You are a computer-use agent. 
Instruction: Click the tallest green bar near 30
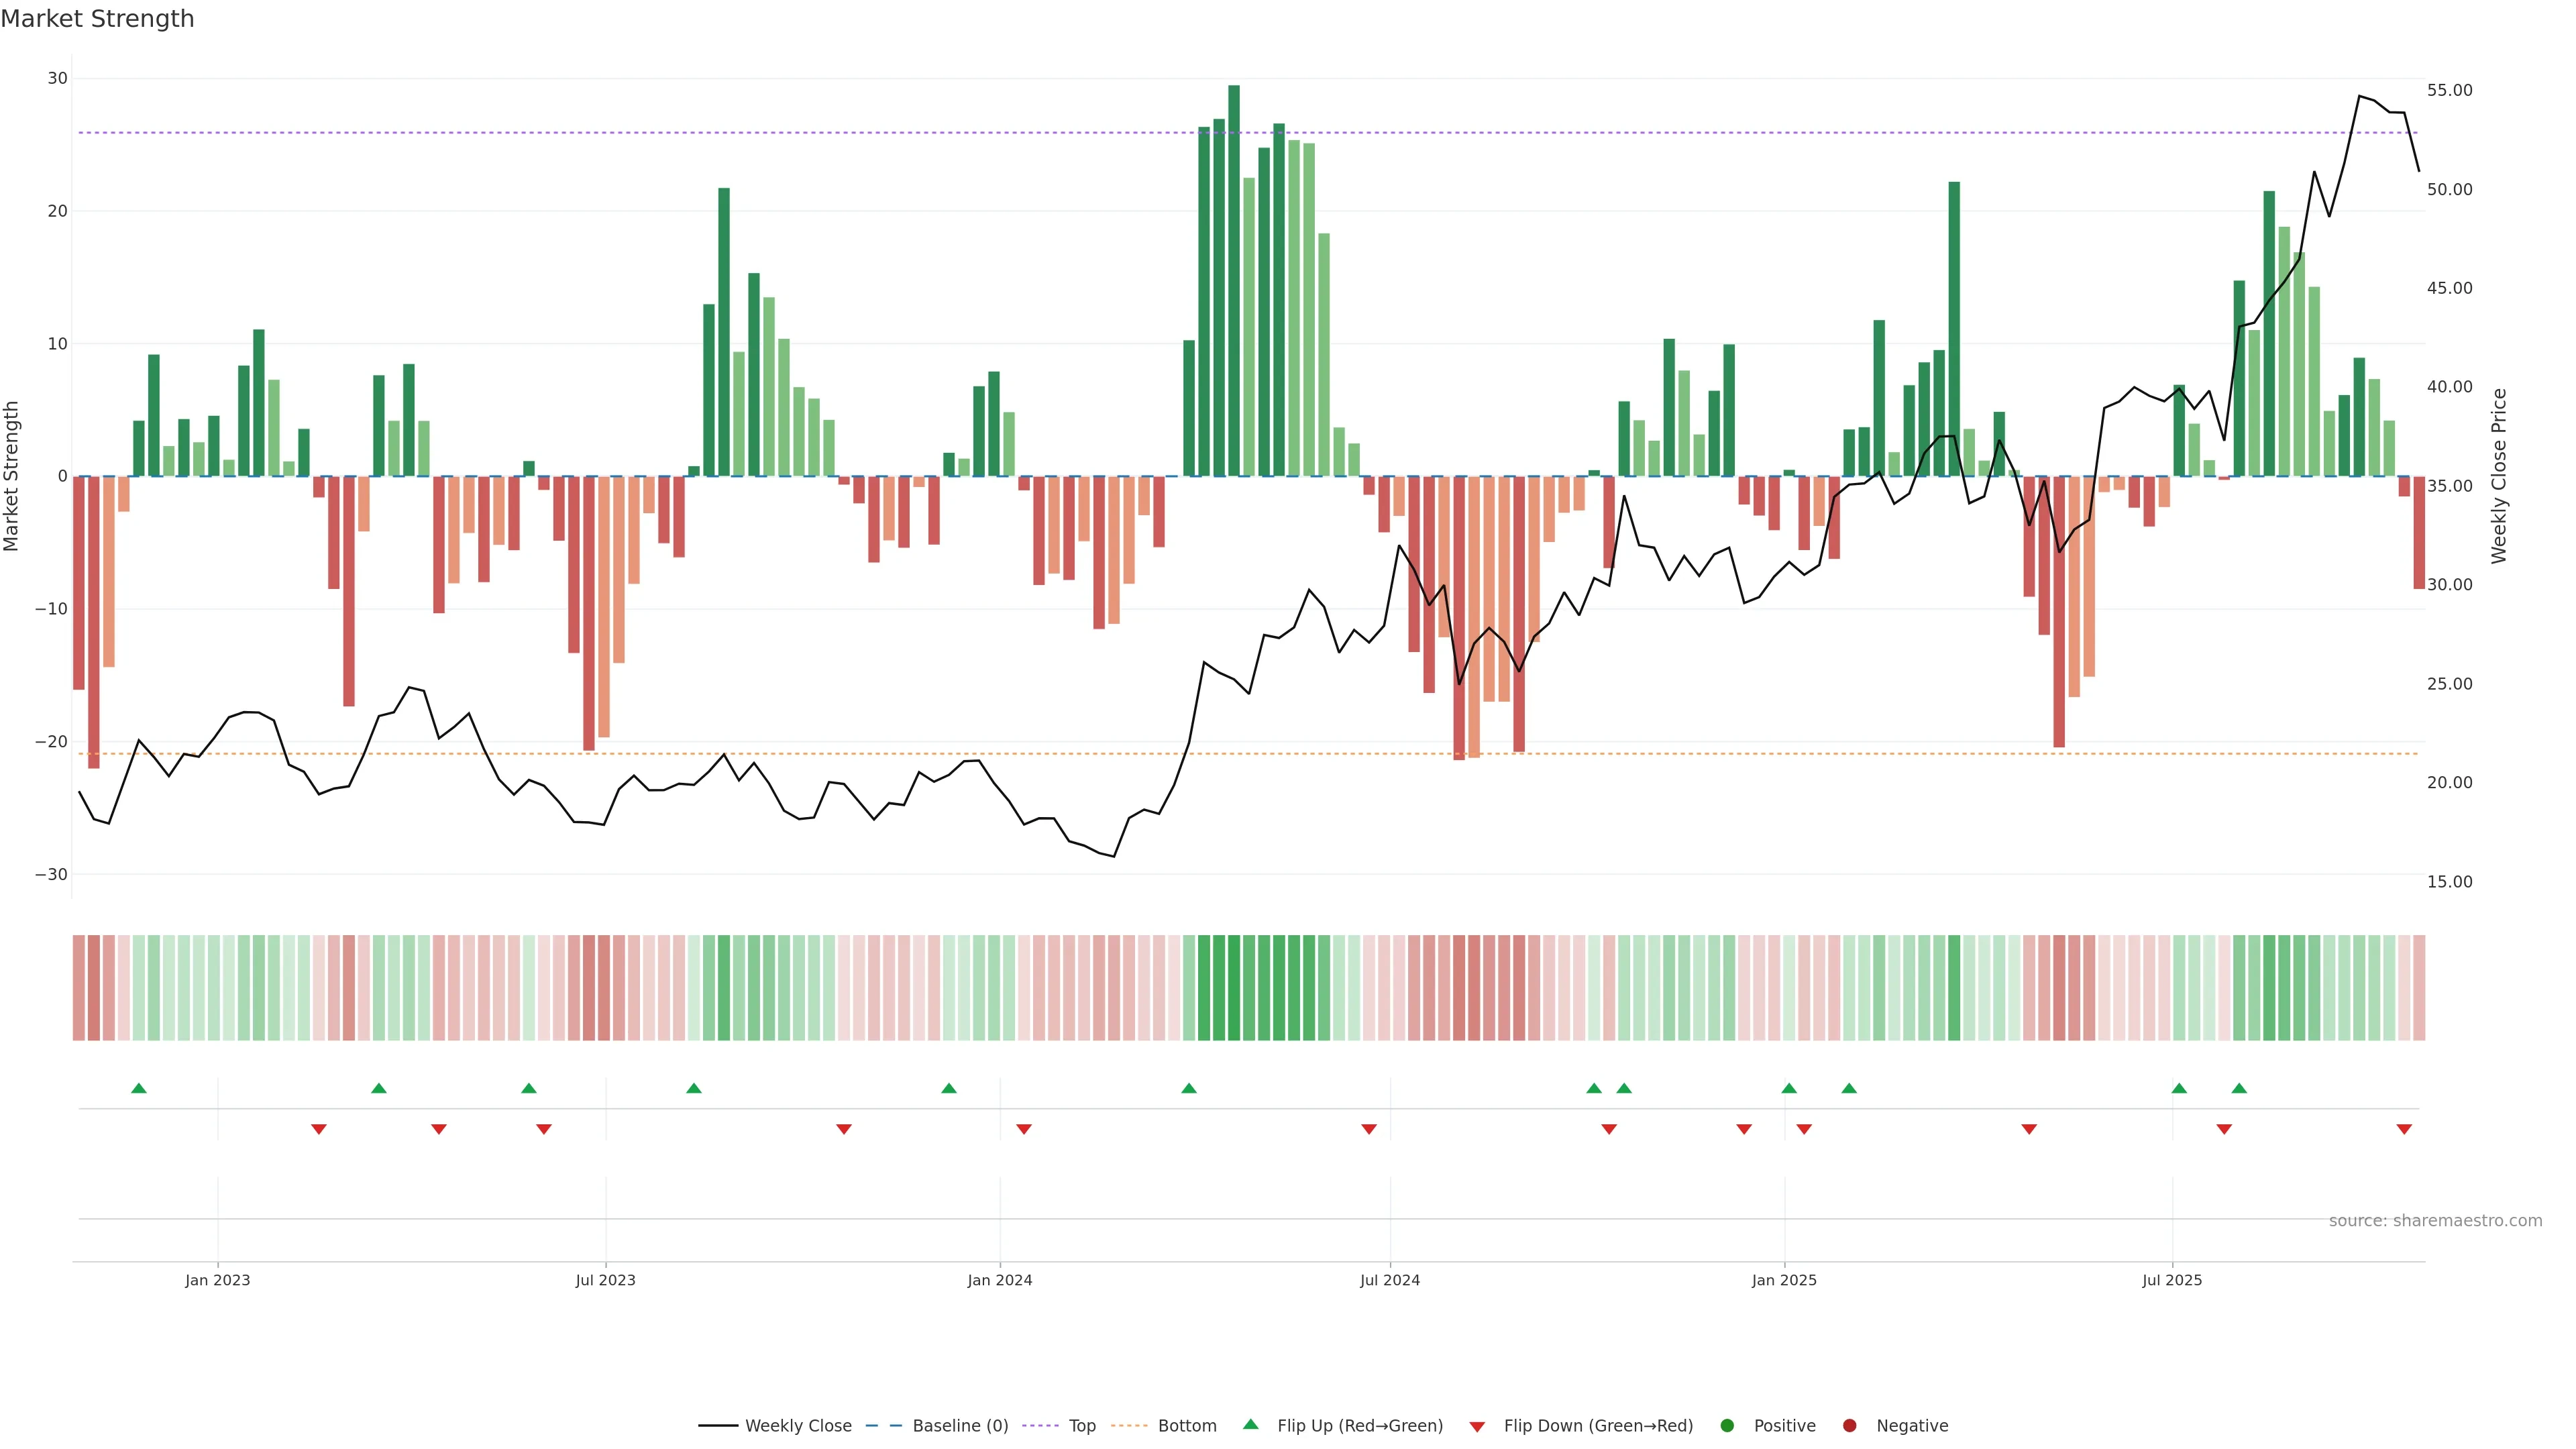pyautogui.click(x=1234, y=280)
